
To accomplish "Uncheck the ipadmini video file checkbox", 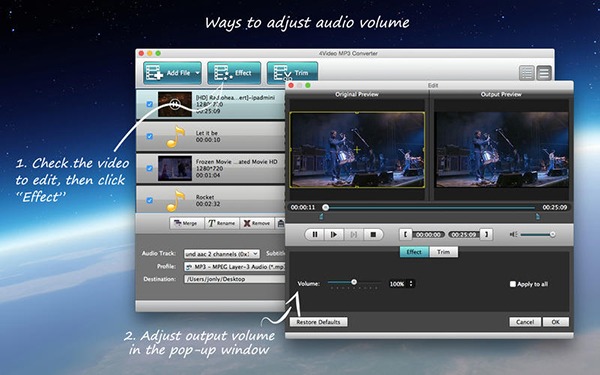I will pyautogui.click(x=150, y=104).
